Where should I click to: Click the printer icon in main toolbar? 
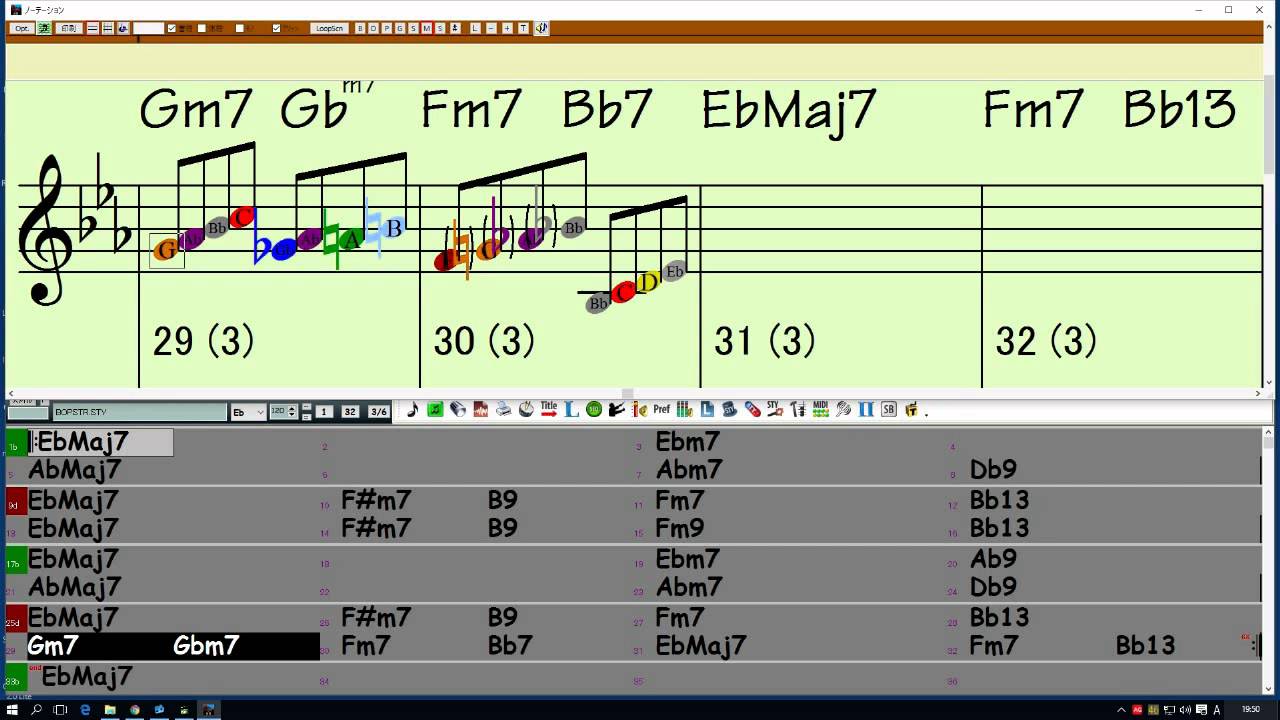[x=503, y=410]
